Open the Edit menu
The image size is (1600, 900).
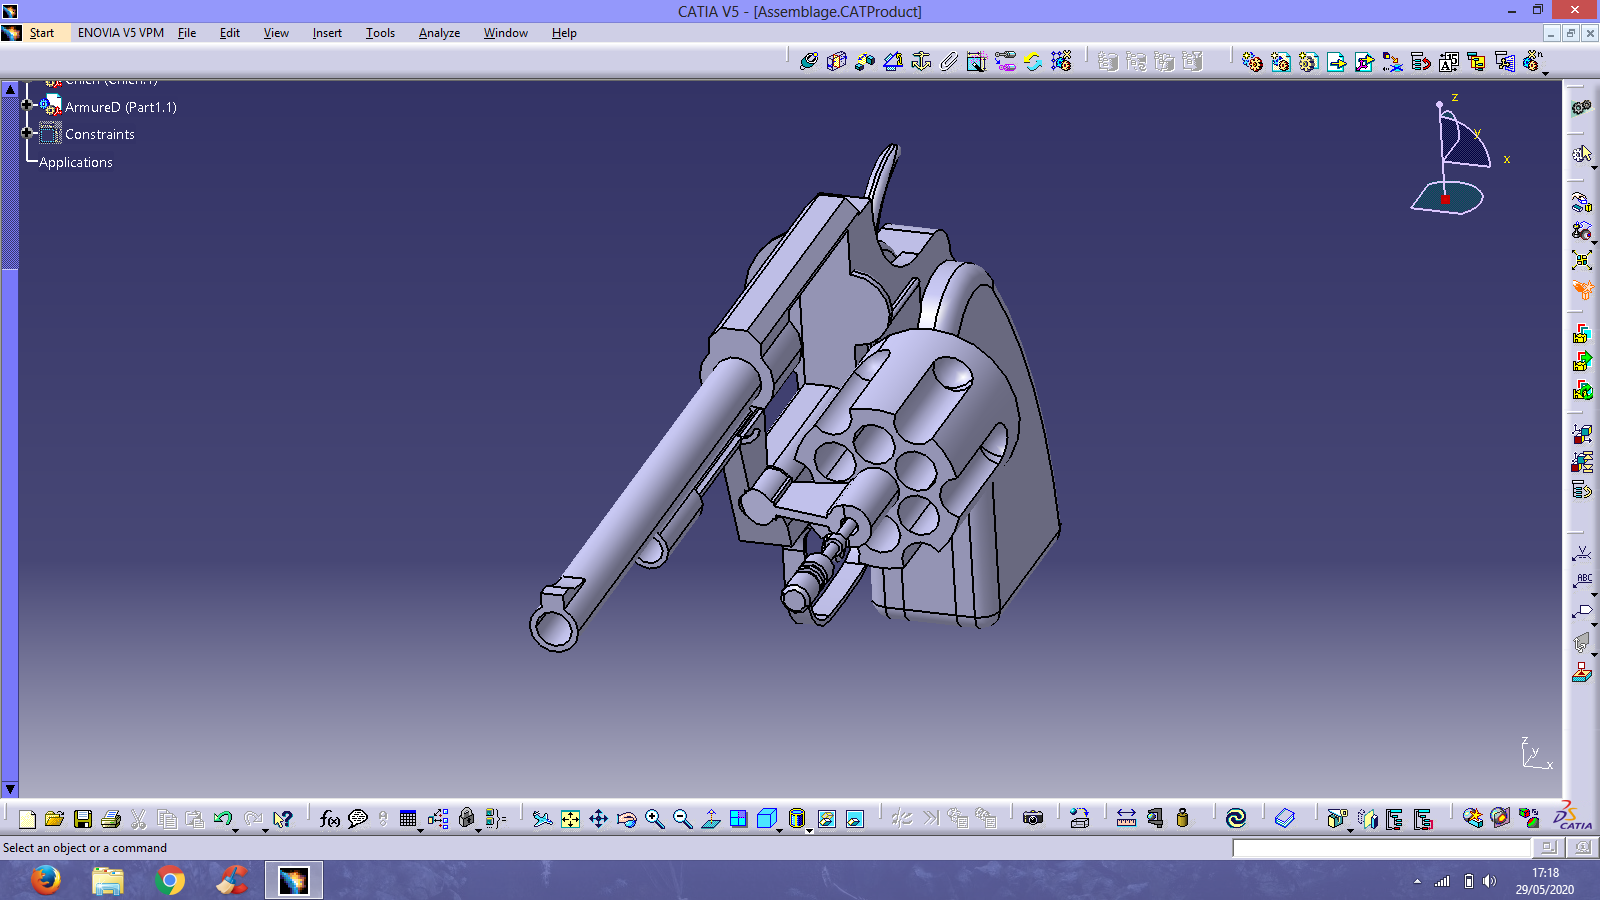coord(230,33)
